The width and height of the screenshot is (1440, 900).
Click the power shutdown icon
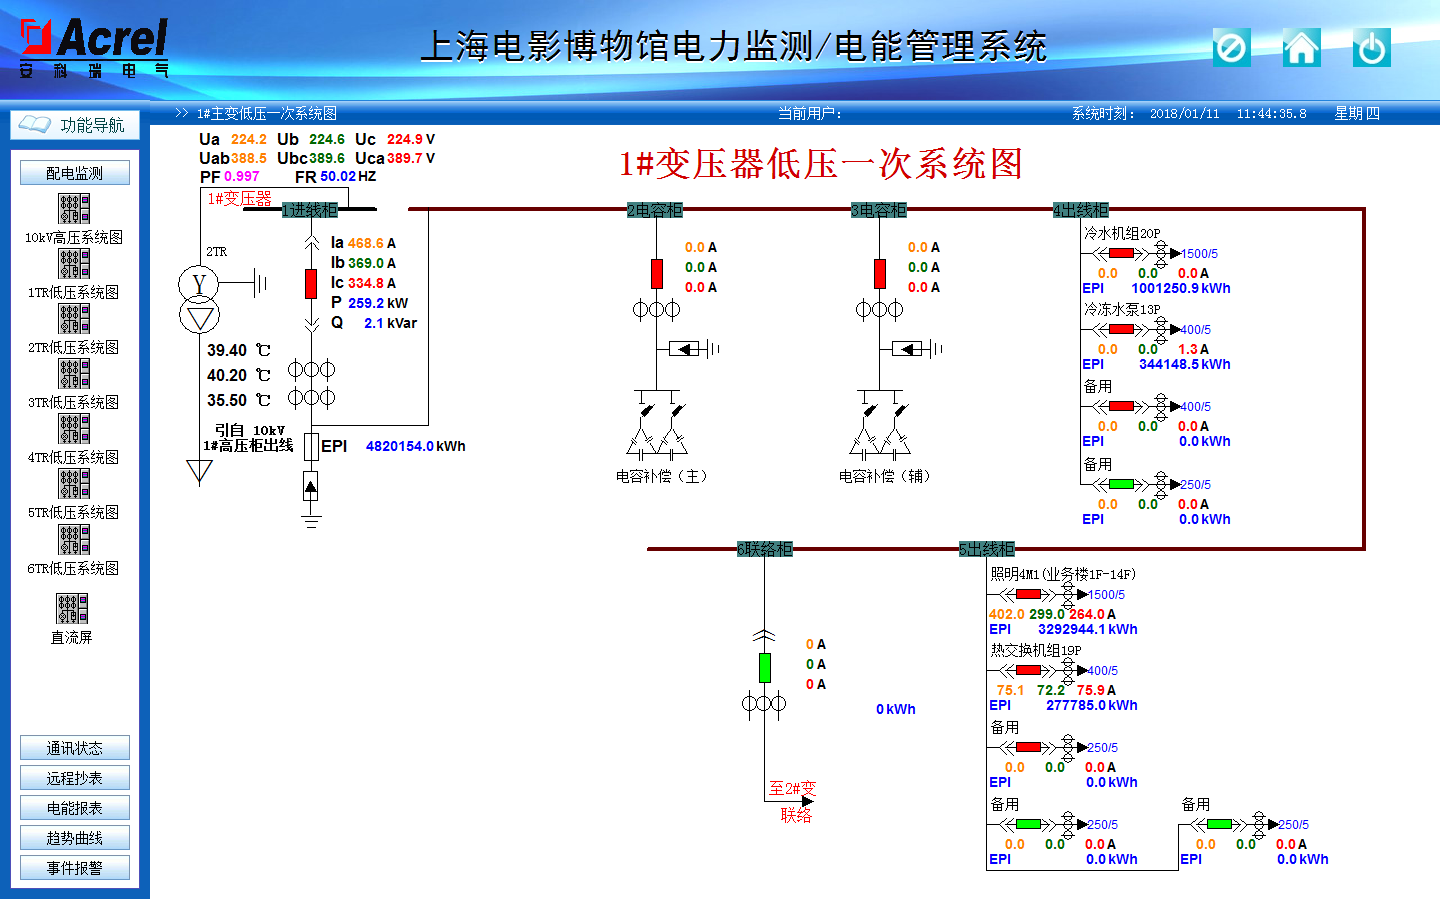(x=1371, y=48)
